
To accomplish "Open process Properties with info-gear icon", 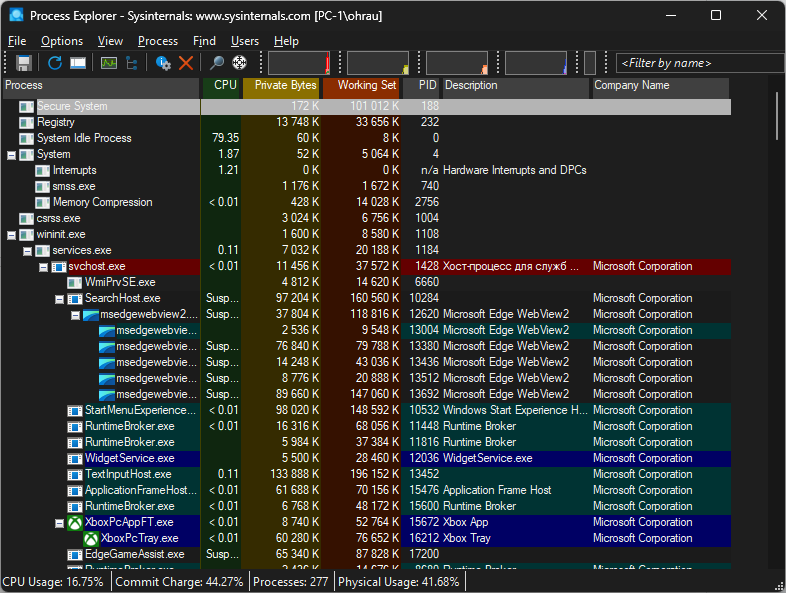I will pyautogui.click(x=163, y=63).
